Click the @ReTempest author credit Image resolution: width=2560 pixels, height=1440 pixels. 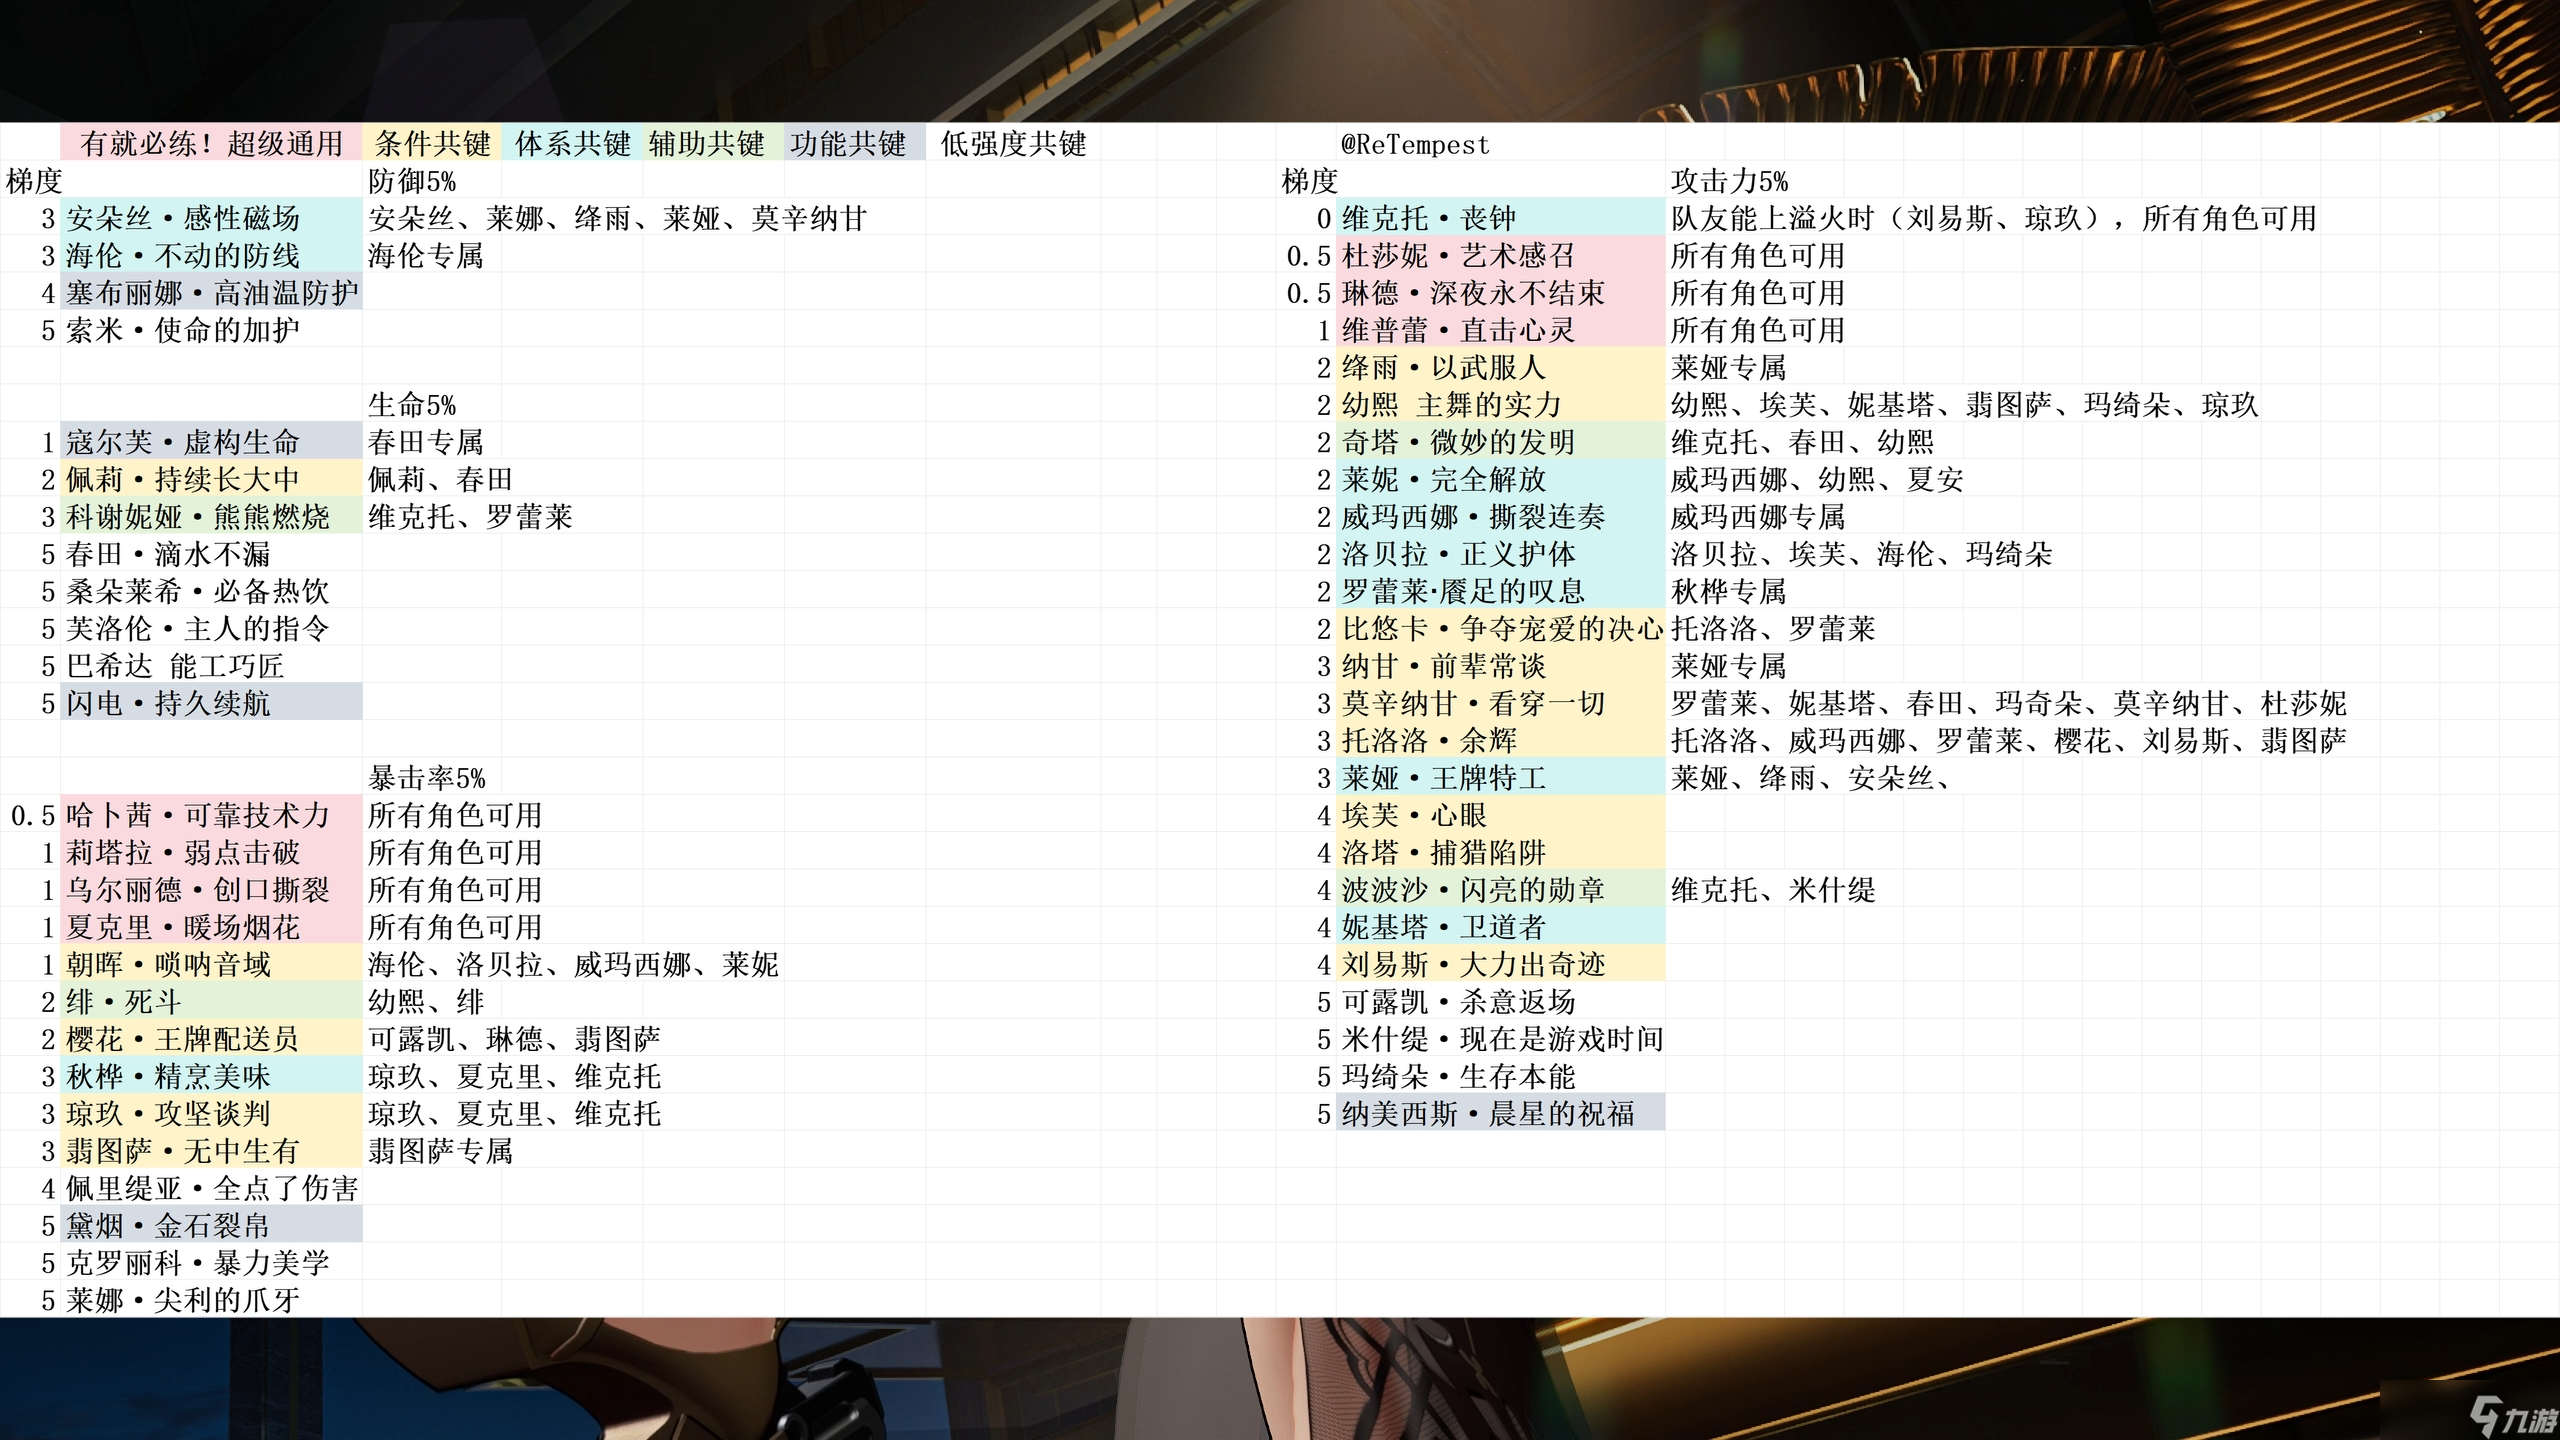[1414, 145]
